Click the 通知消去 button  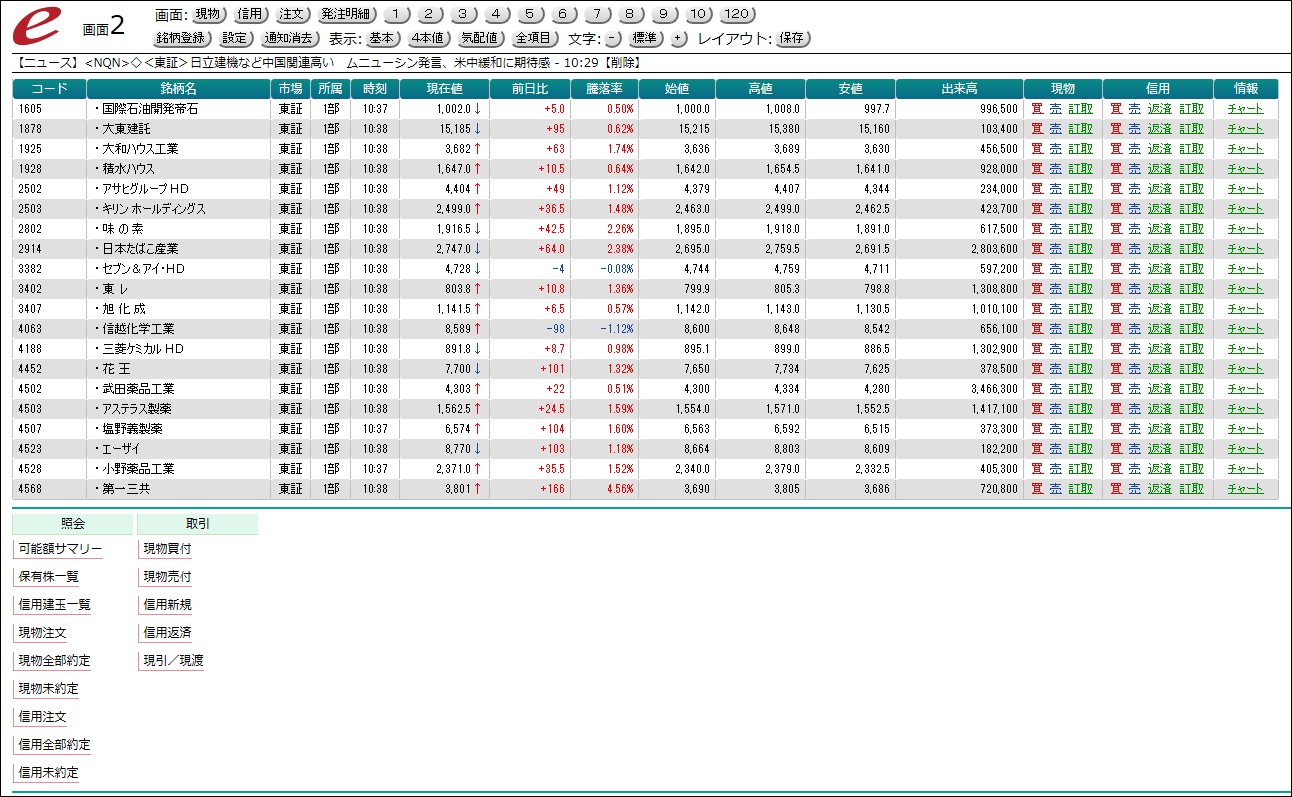(x=290, y=39)
